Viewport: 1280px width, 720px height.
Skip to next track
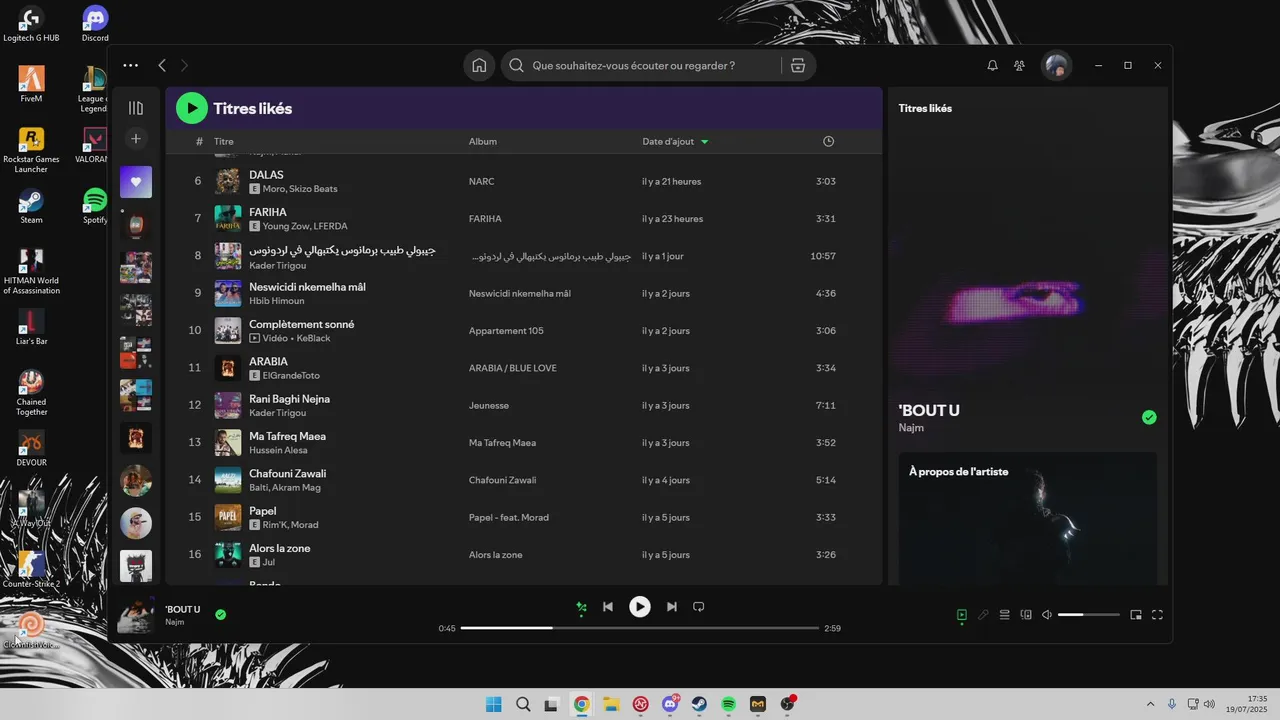[x=672, y=607]
